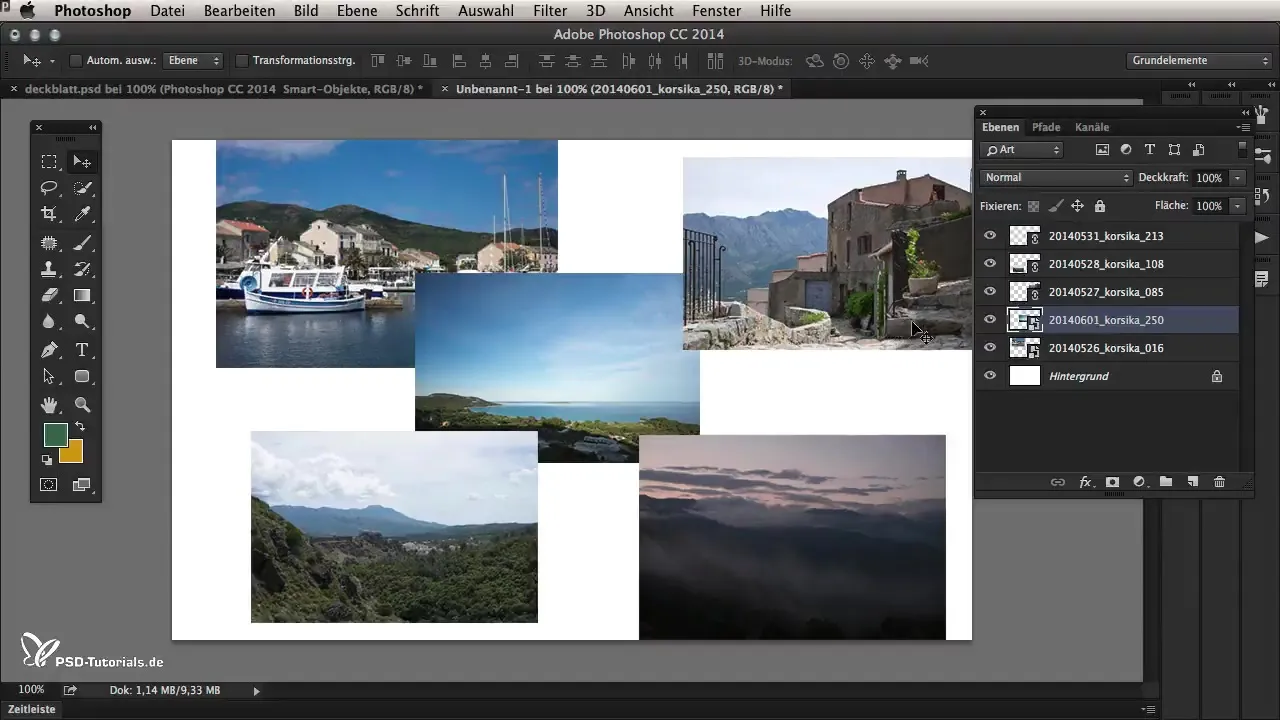Select the Type tool in toolbox
The image size is (1280, 720).
point(82,350)
